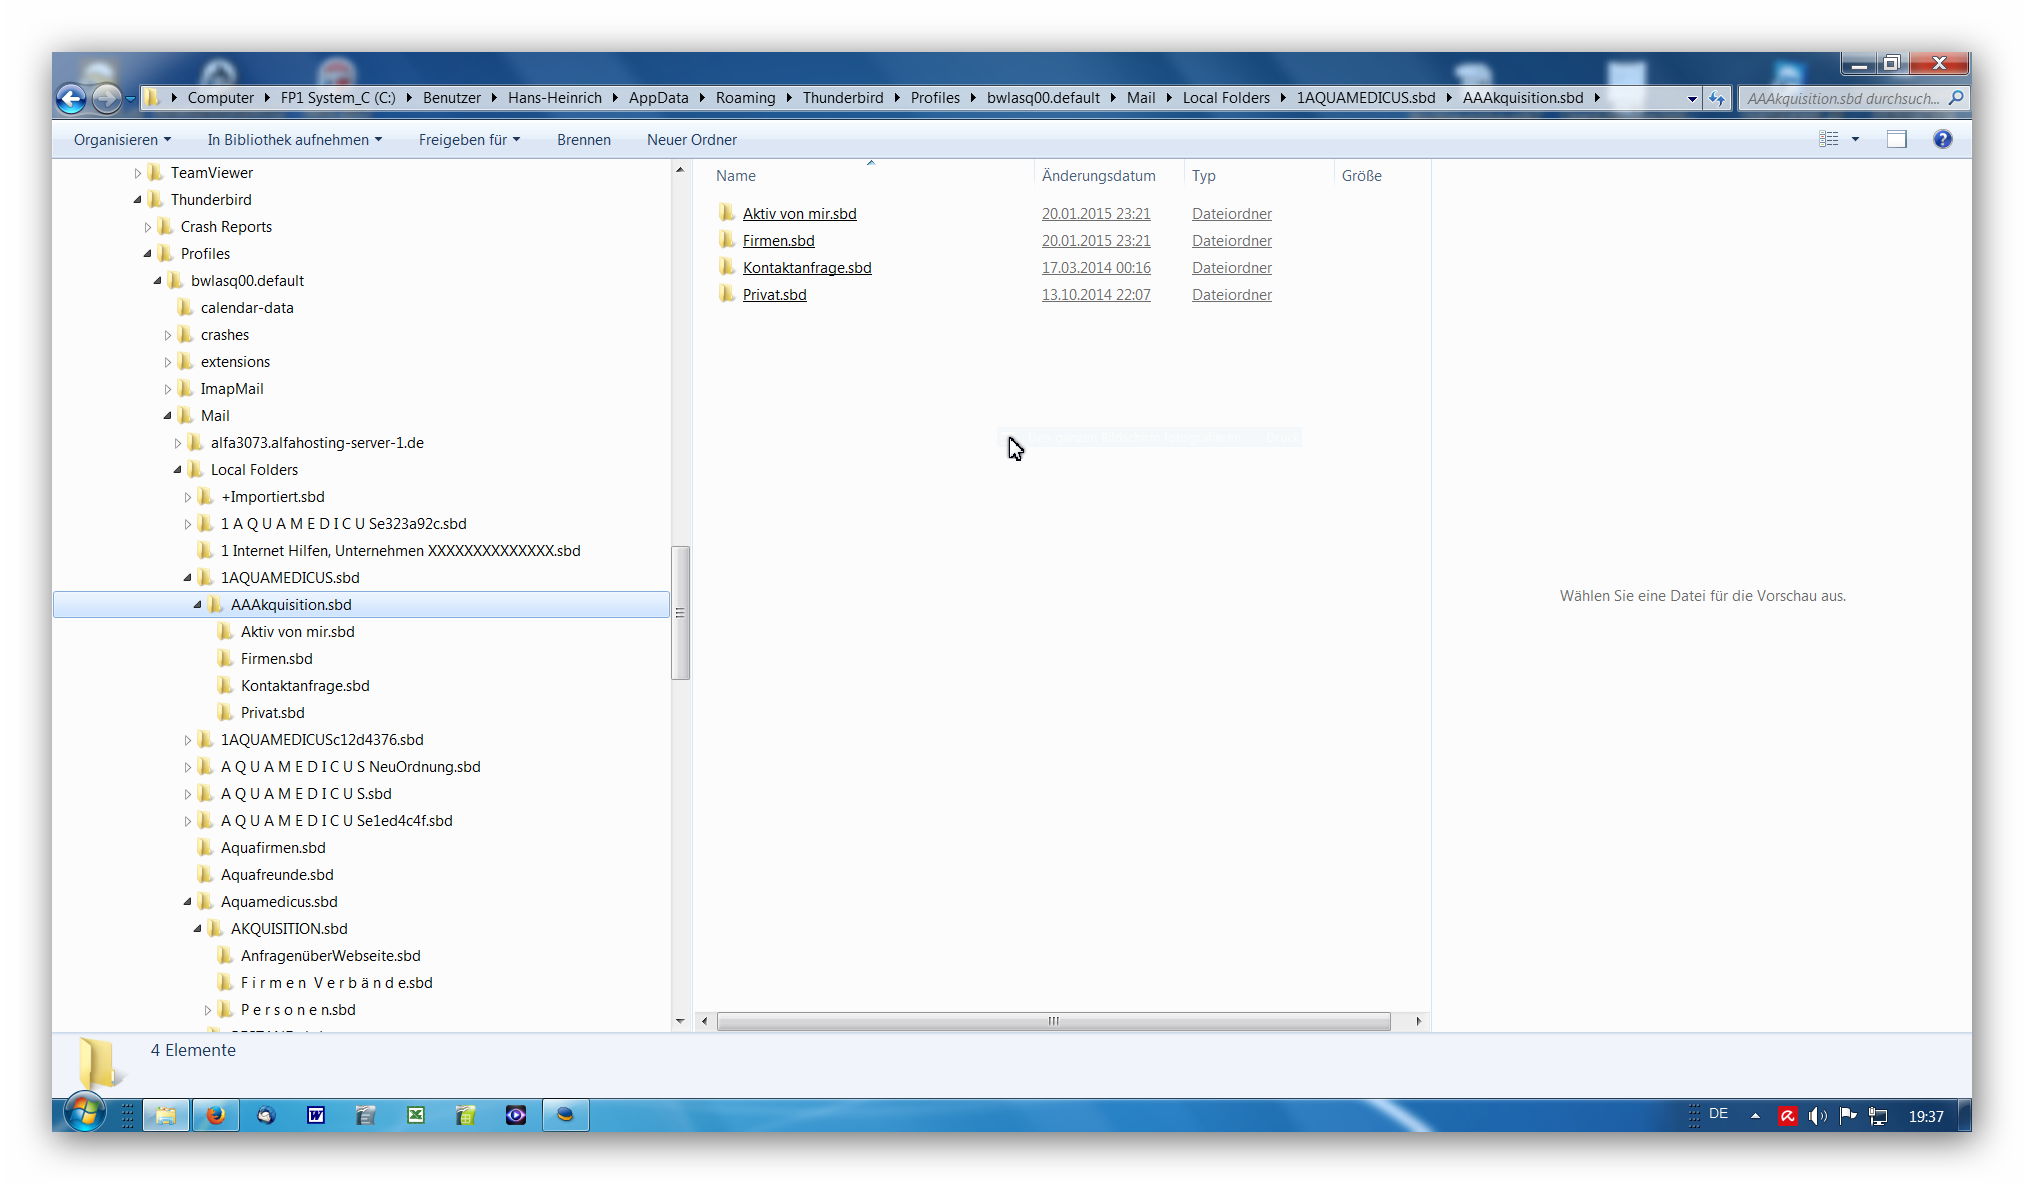Open the volume control in the tray

click(1818, 1116)
